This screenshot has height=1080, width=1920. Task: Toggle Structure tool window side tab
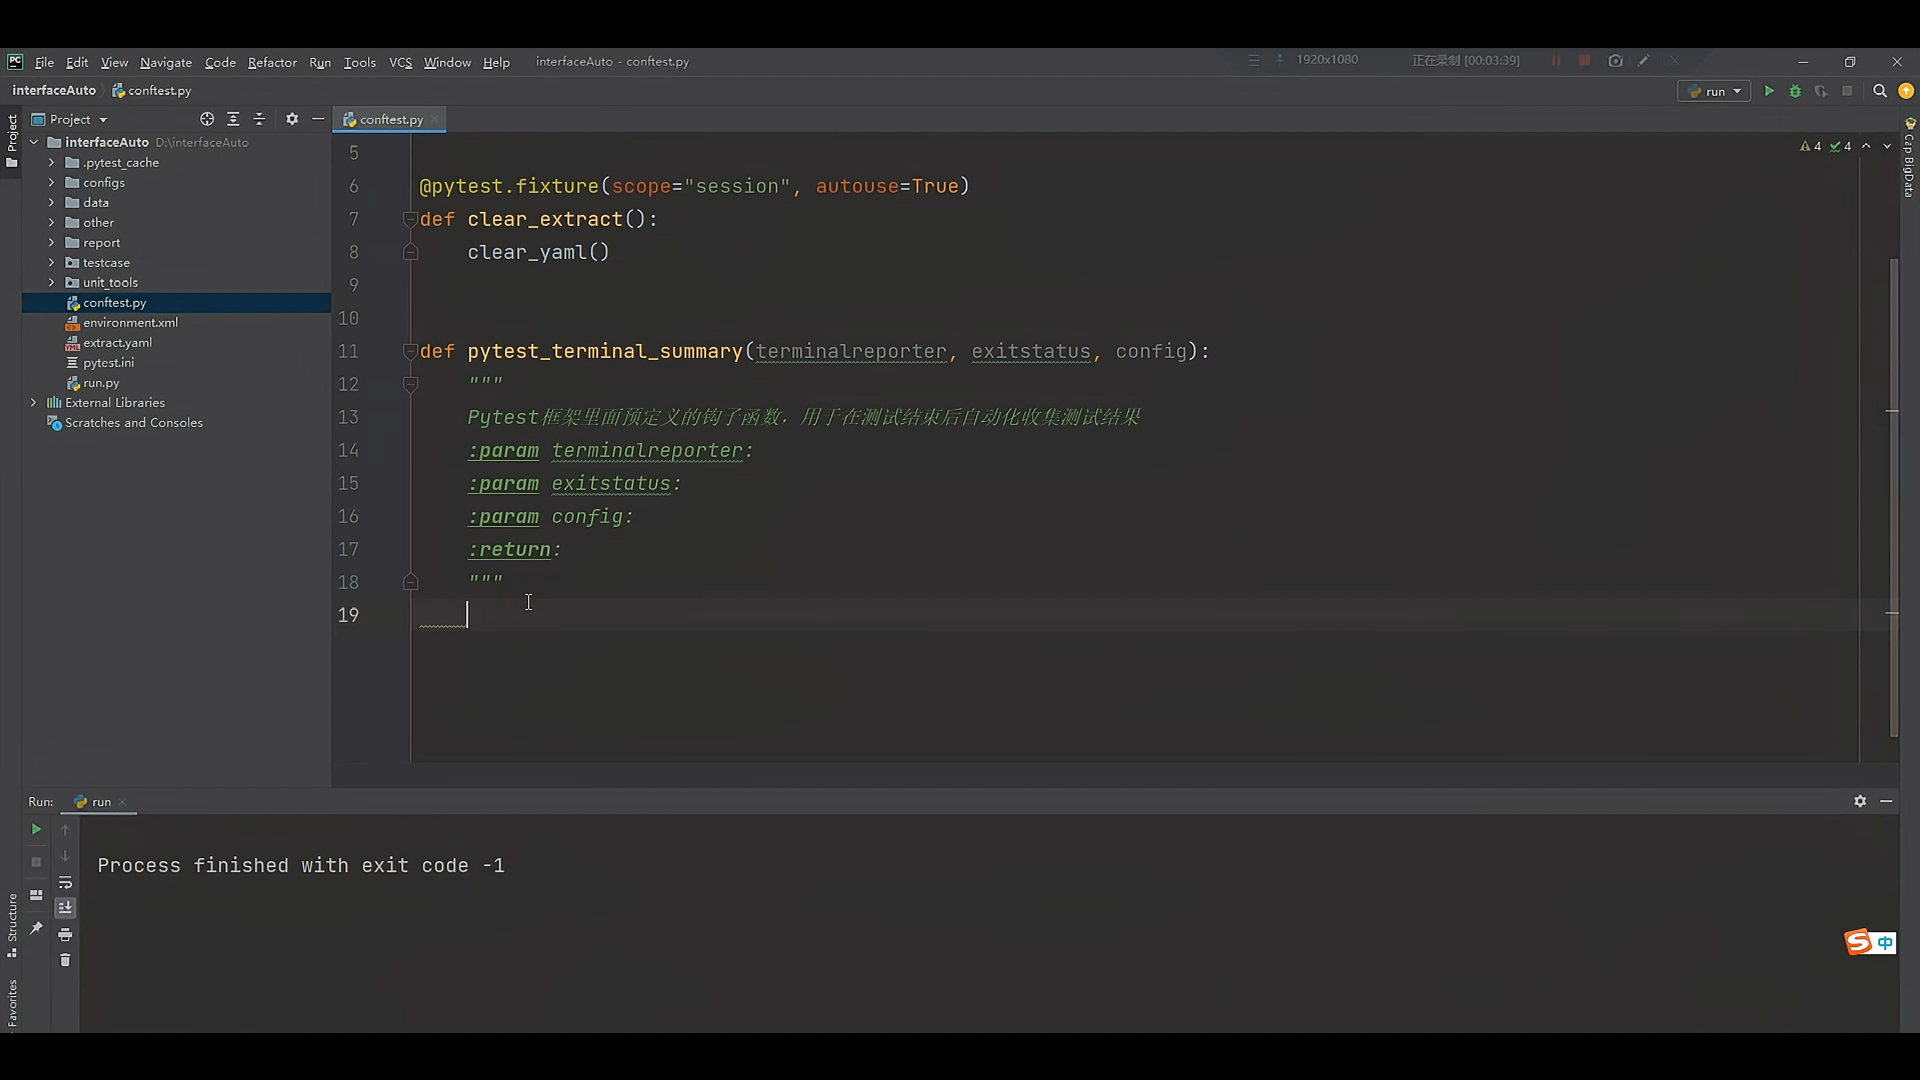click(x=12, y=925)
